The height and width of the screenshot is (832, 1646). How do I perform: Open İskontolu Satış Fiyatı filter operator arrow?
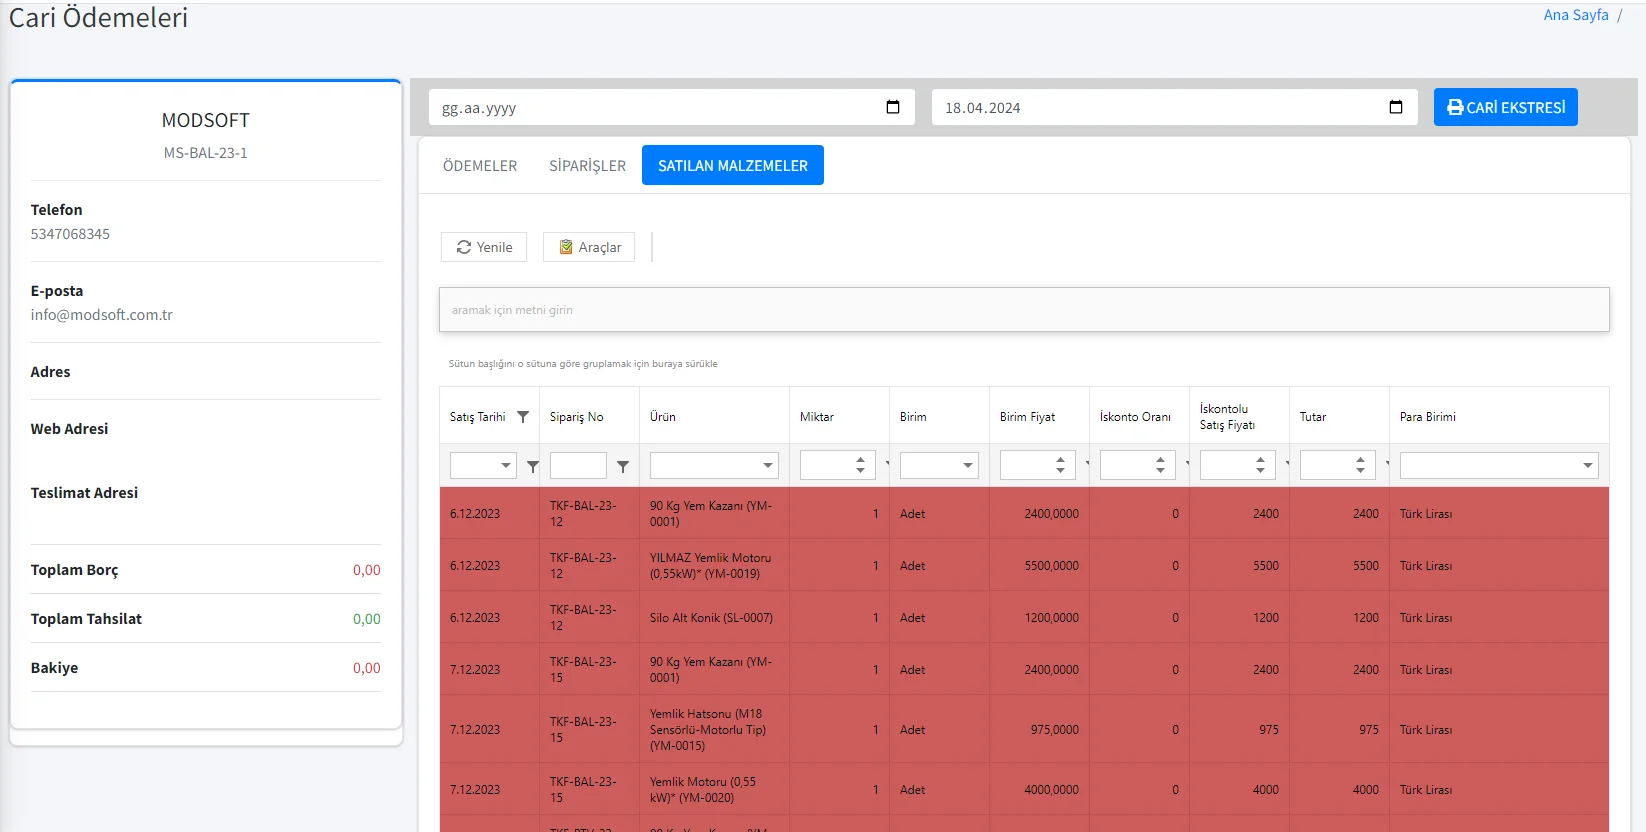point(1287,464)
